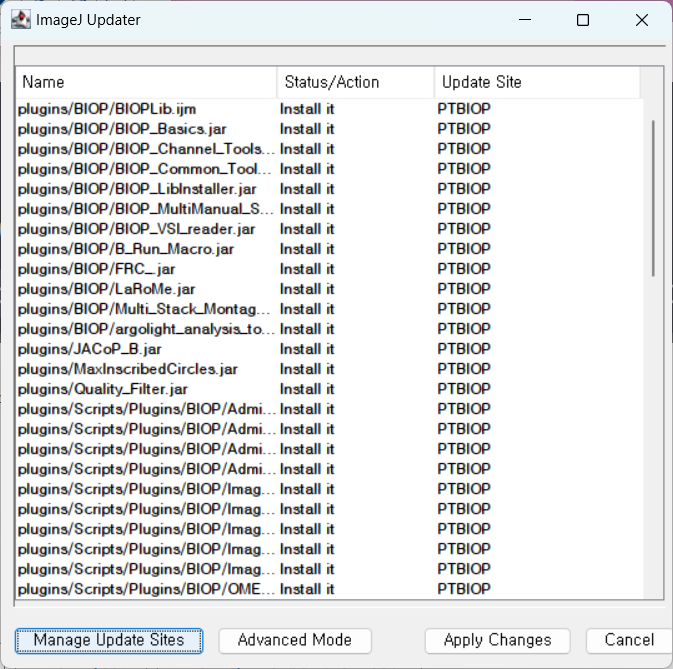The height and width of the screenshot is (669, 673).
Task: Click Install it status for JACoP_B.jar
Action: [x=307, y=349]
